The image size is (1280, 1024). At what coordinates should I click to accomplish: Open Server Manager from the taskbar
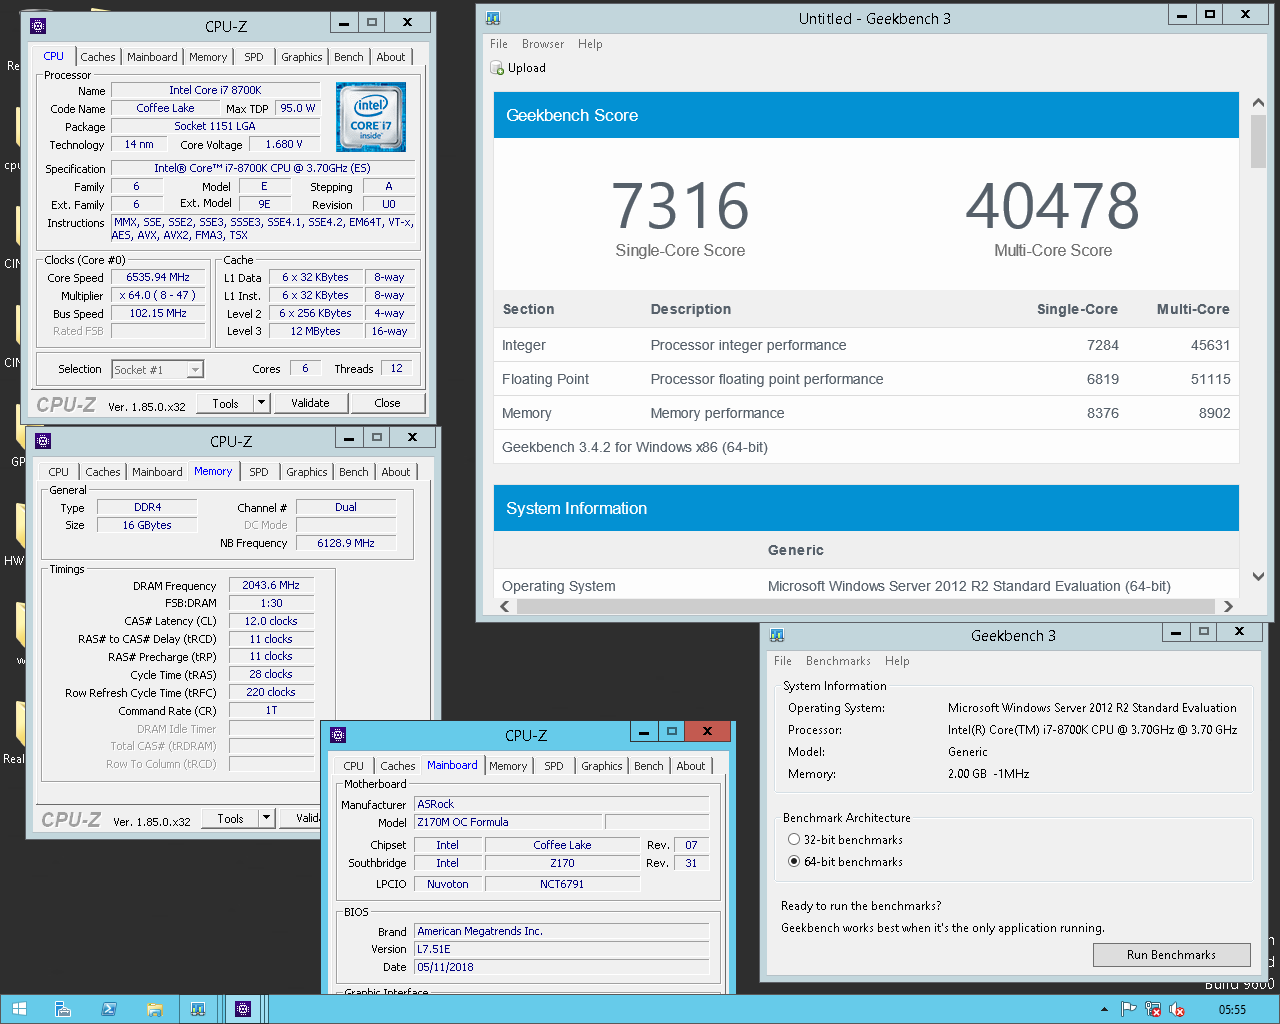(x=62, y=1009)
